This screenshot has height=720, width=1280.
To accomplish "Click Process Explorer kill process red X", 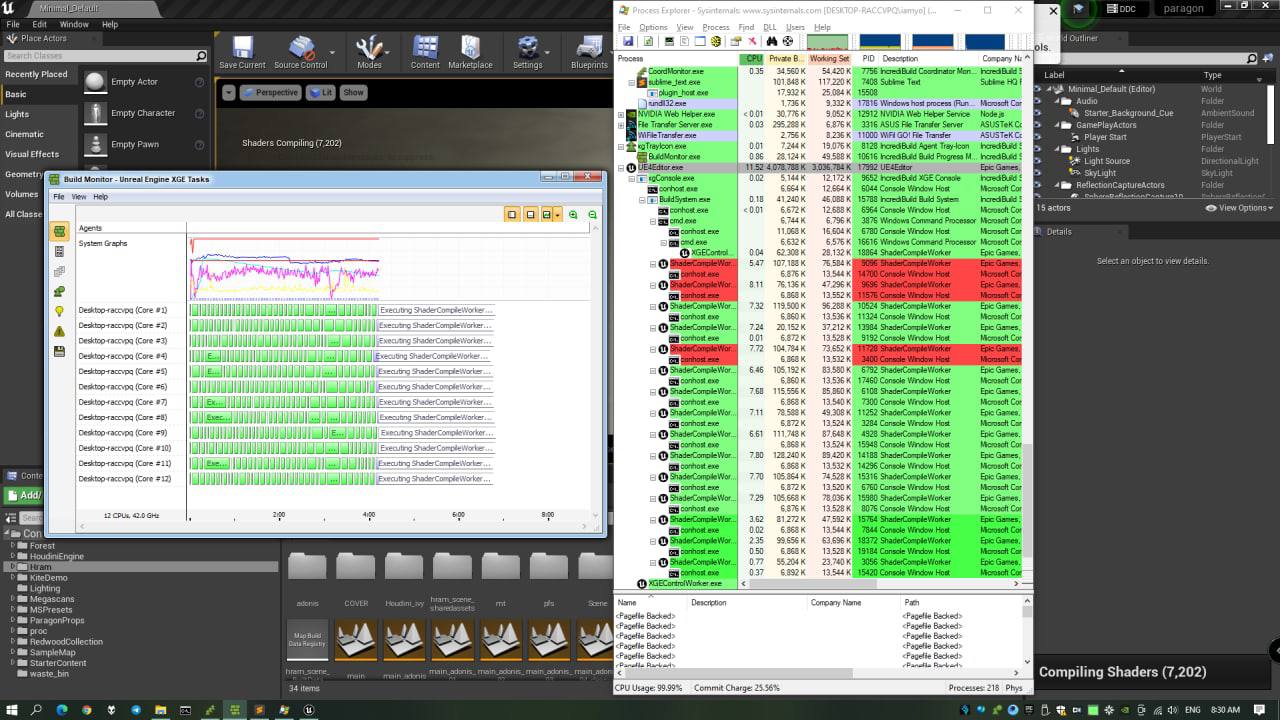I will pyautogui.click(x=752, y=41).
